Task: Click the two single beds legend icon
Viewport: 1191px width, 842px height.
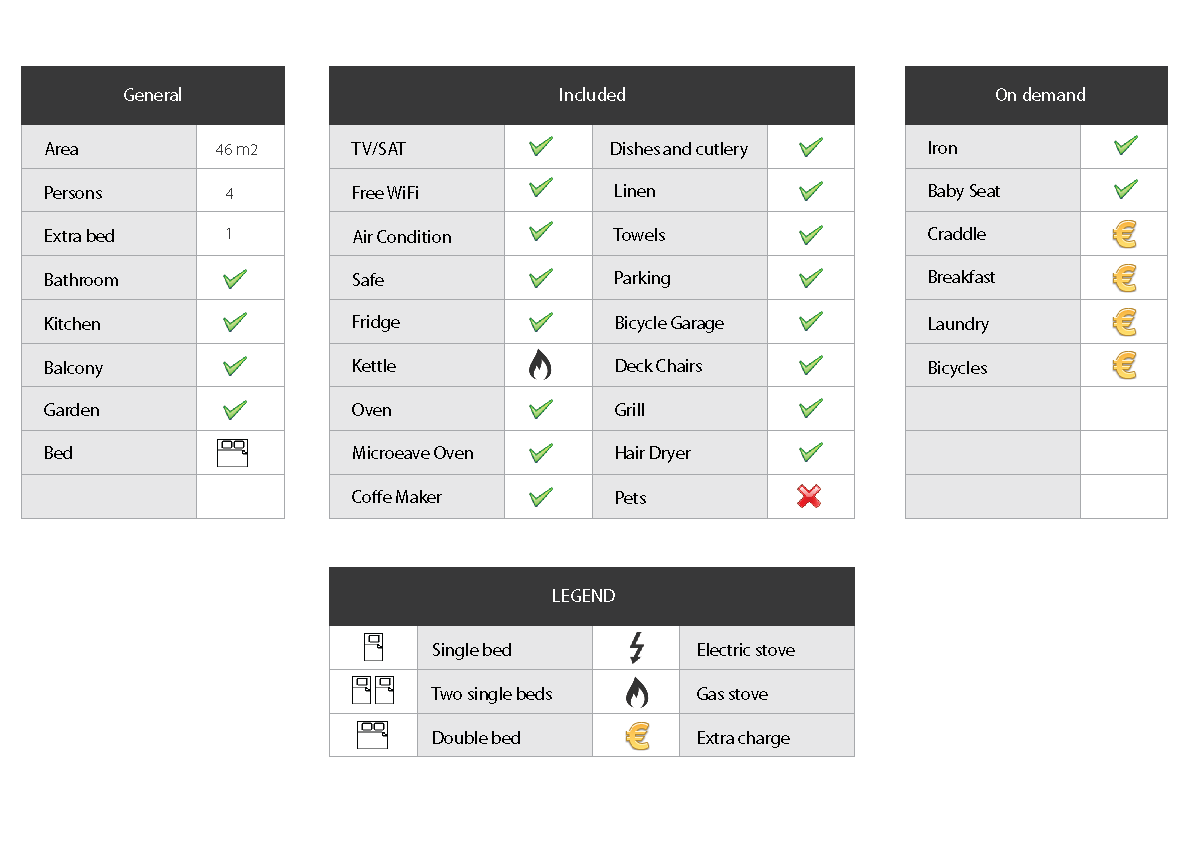Action: coord(373,690)
